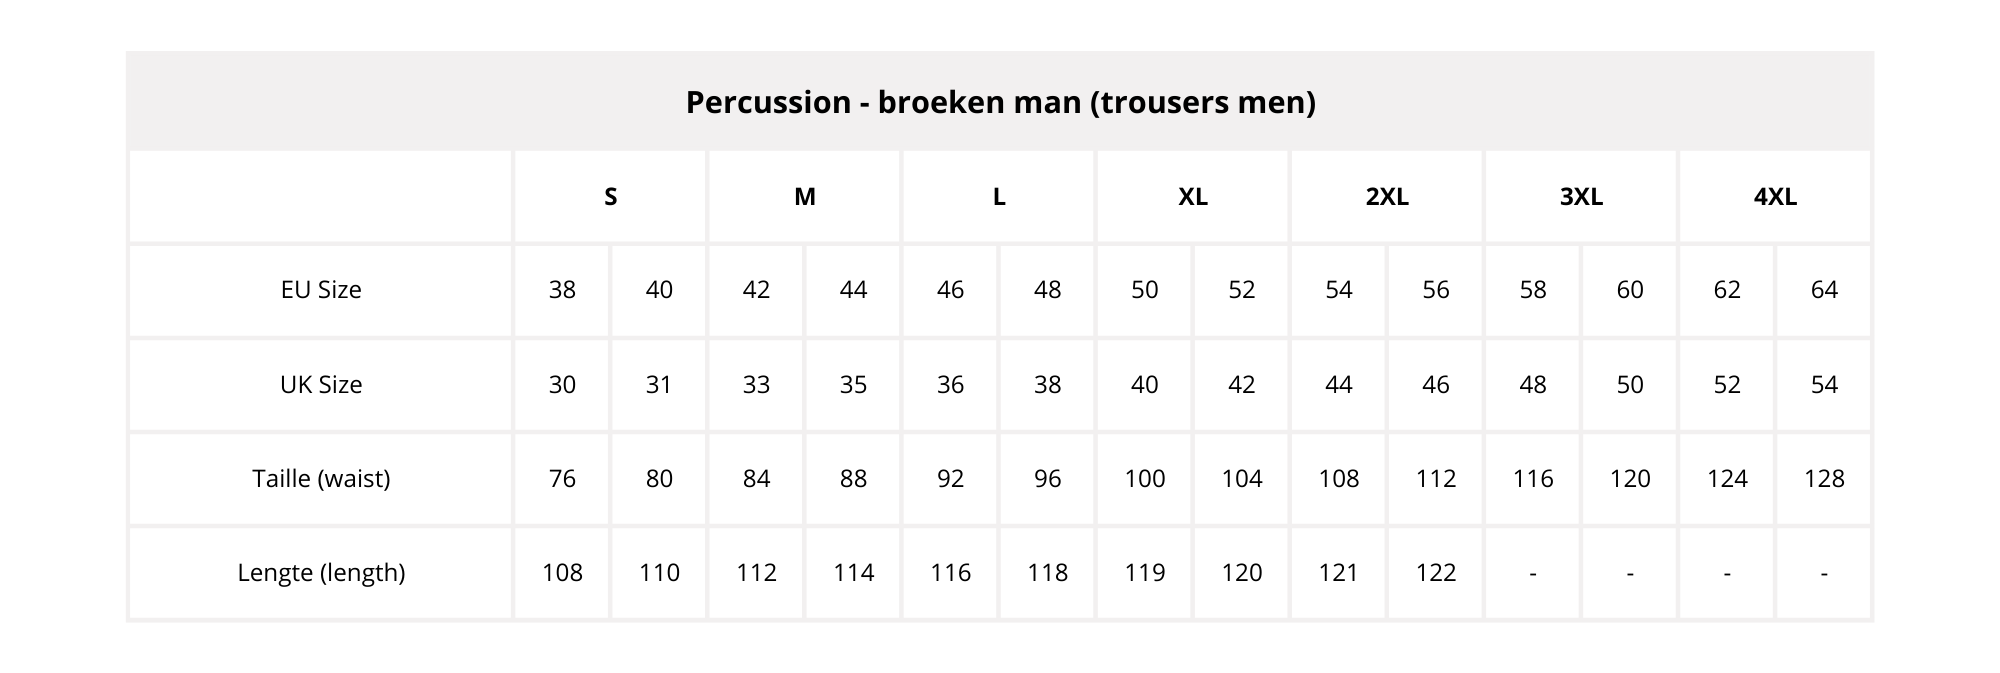Click waist cell showing 100
Viewport: 2000px width, 673px height.
[1144, 478]
